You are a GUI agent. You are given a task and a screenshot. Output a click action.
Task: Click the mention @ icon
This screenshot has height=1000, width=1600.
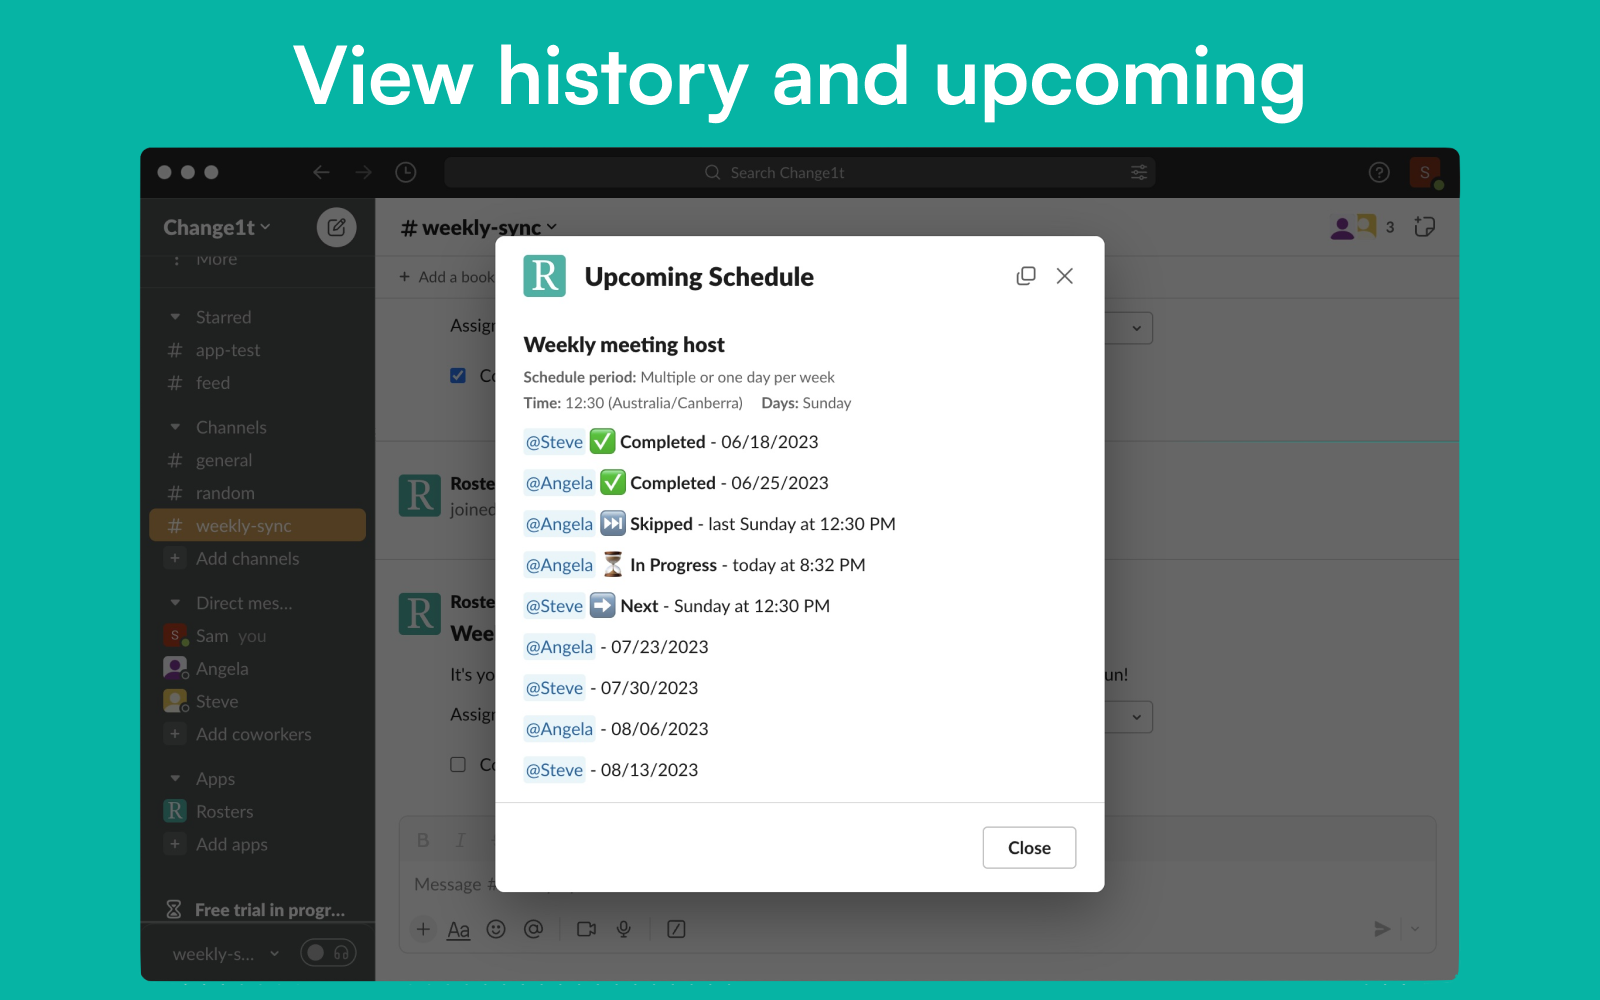tap(534, 929)
